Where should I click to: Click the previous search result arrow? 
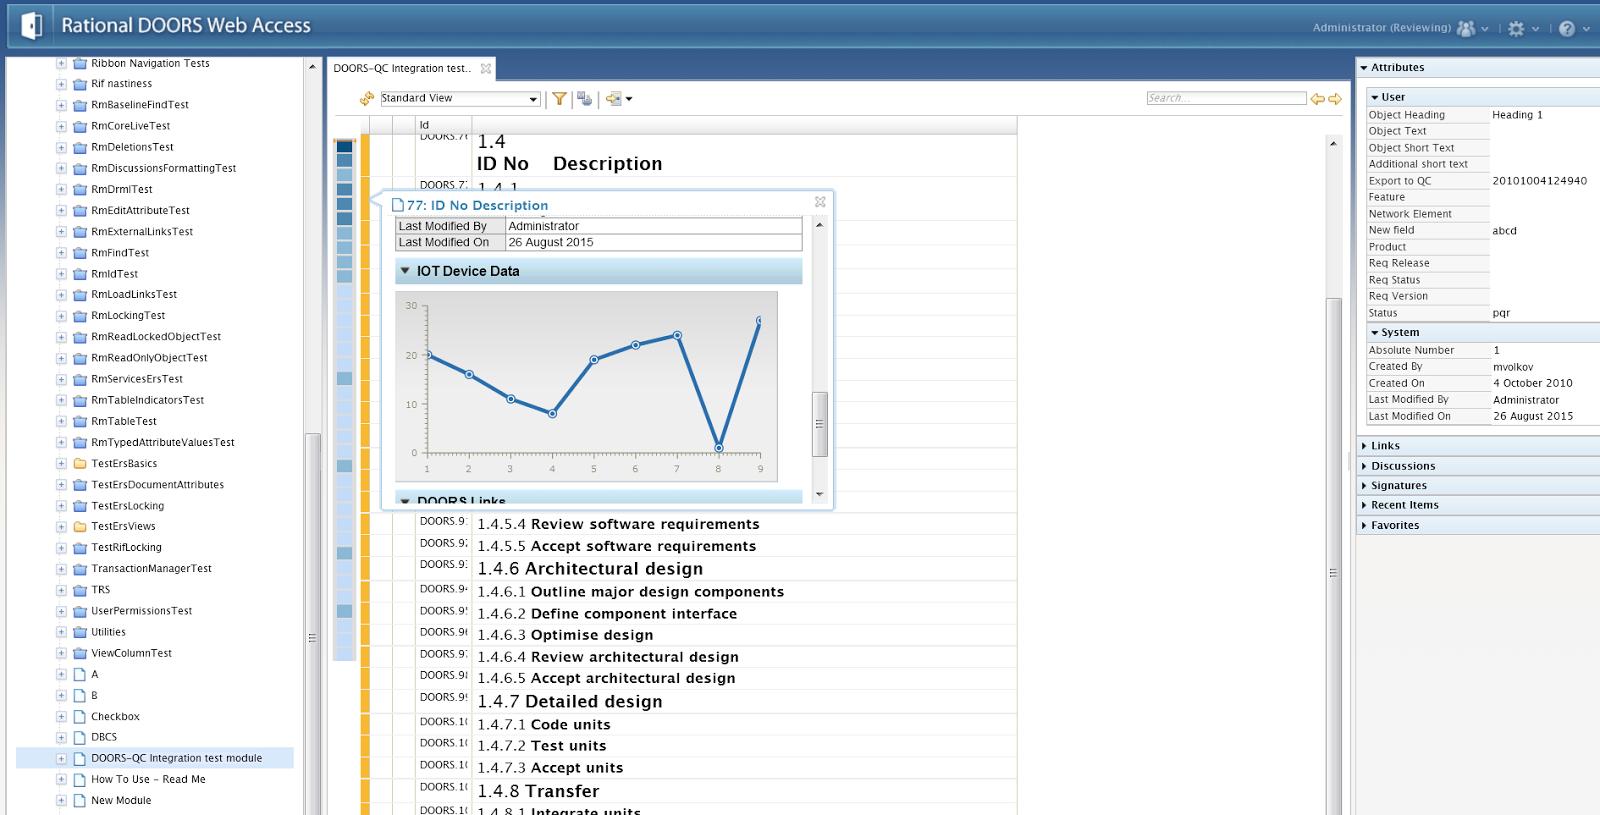tap(1318, 99)
